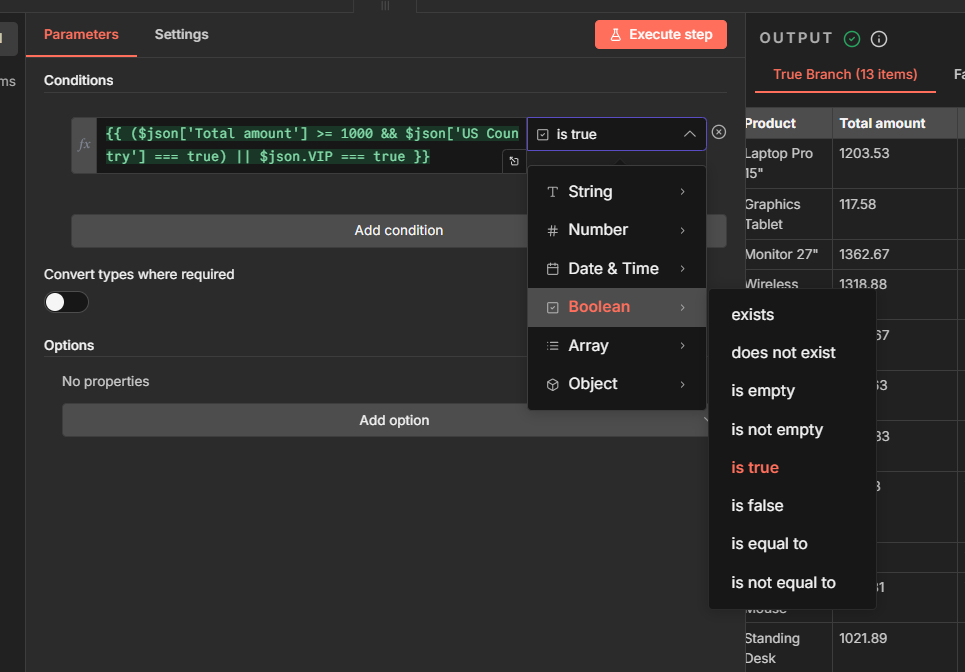Expand the Number operator submenu
The image size is (965, 672).
pos(616,230)
